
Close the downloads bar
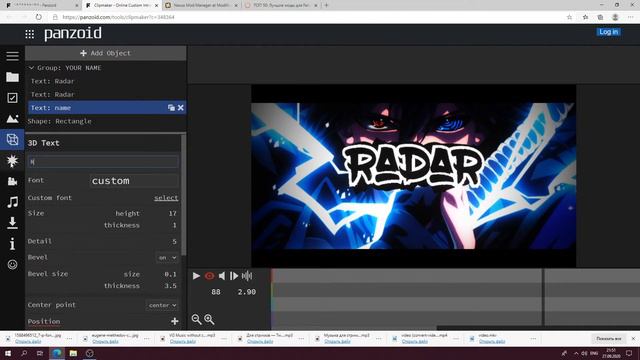click(633, 339)
